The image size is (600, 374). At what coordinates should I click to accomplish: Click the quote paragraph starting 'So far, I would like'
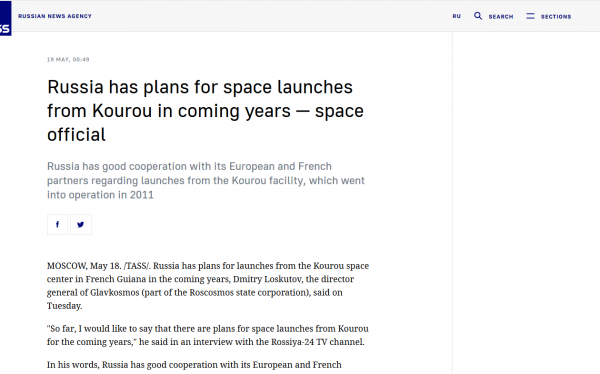click(x=208, y=335)
